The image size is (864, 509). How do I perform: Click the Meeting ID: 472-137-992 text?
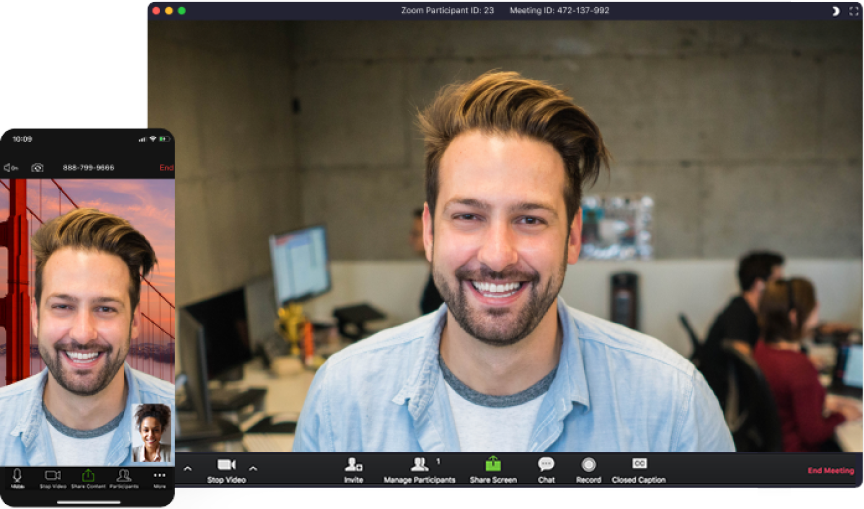(x=559, y=10)
